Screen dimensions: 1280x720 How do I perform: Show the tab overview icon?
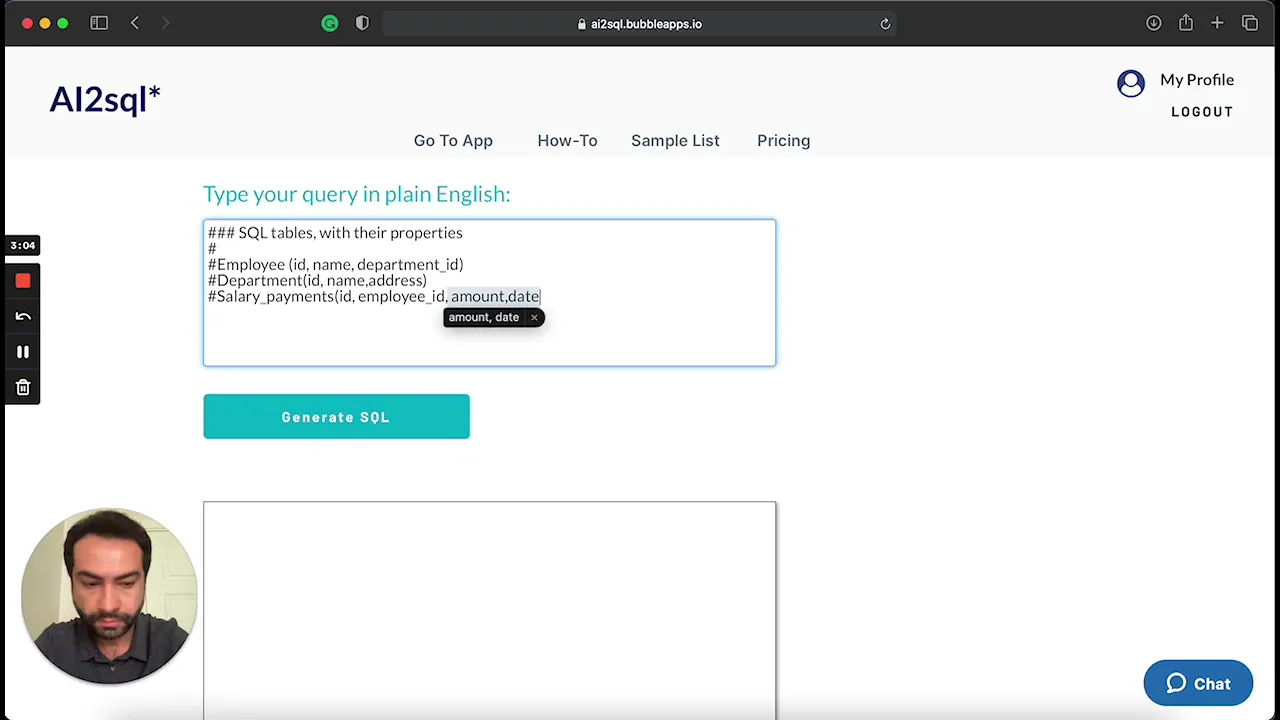pyautogui.click(x=1250, y=23)
